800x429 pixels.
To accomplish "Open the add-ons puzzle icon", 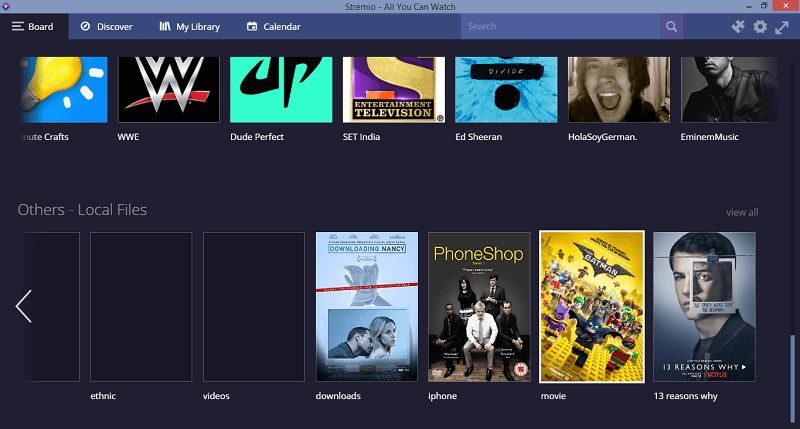I will click(x=738, y=27).
